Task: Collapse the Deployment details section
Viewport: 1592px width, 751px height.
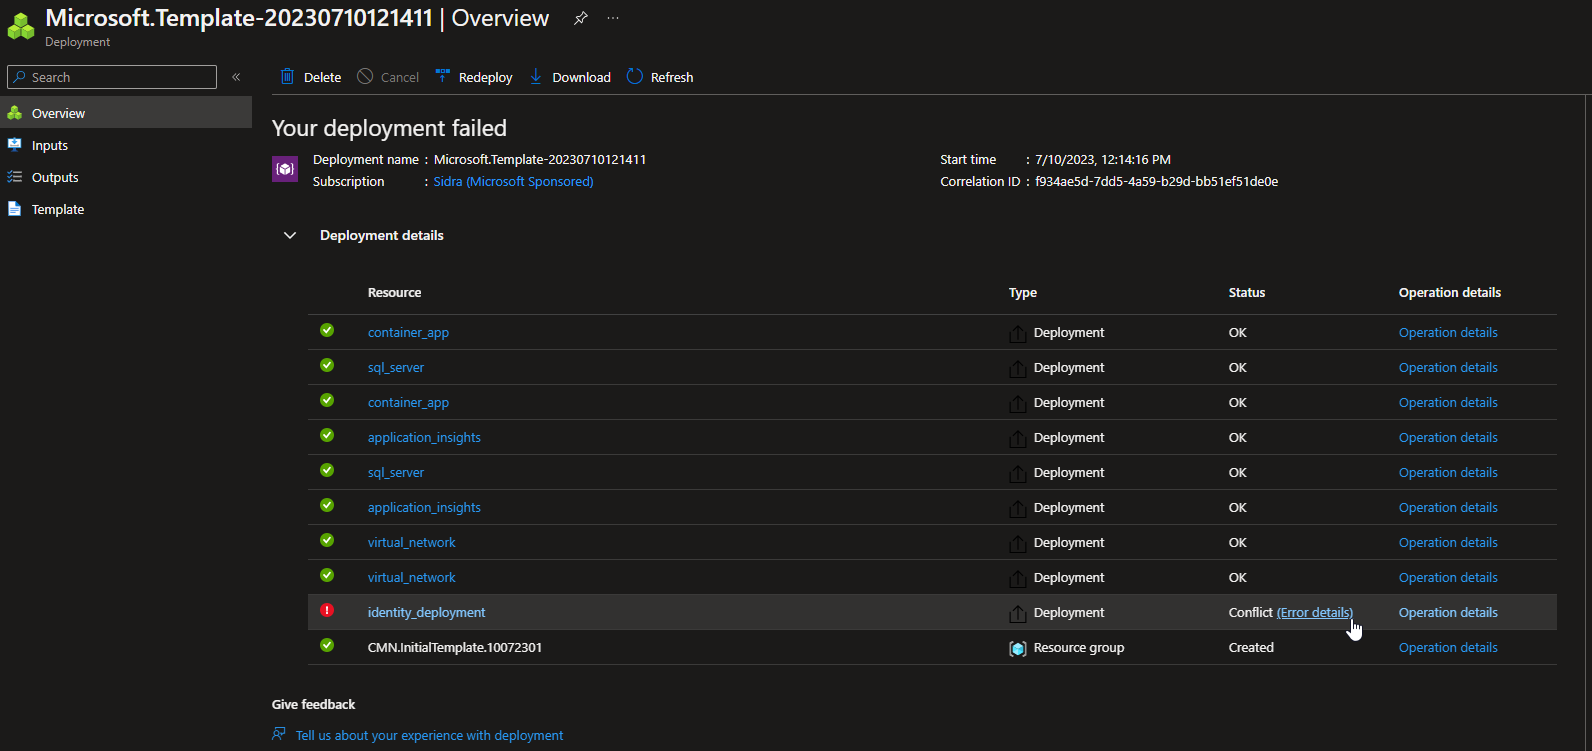Action: point(290,236)
